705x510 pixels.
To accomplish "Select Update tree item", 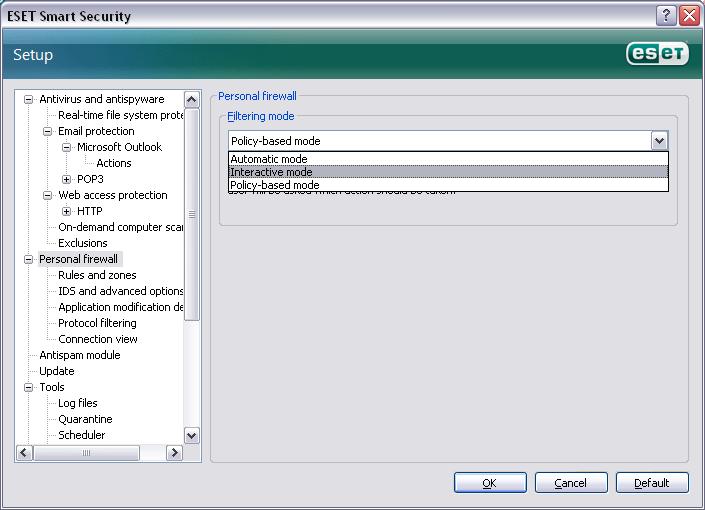I will [x=57, y=371].
